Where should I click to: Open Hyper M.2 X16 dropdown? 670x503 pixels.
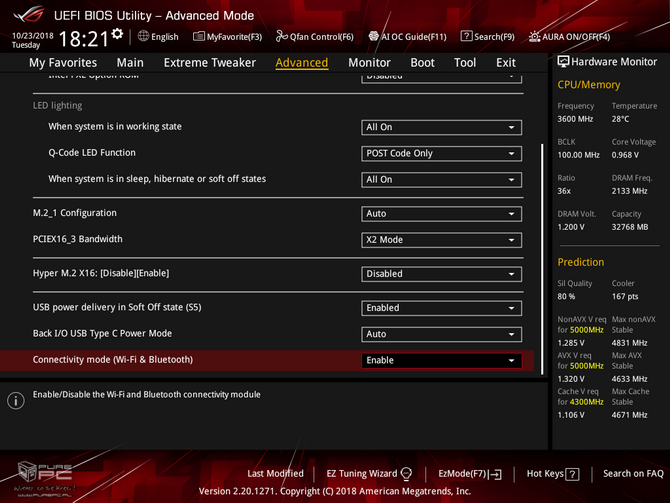(x=441, y=274)
